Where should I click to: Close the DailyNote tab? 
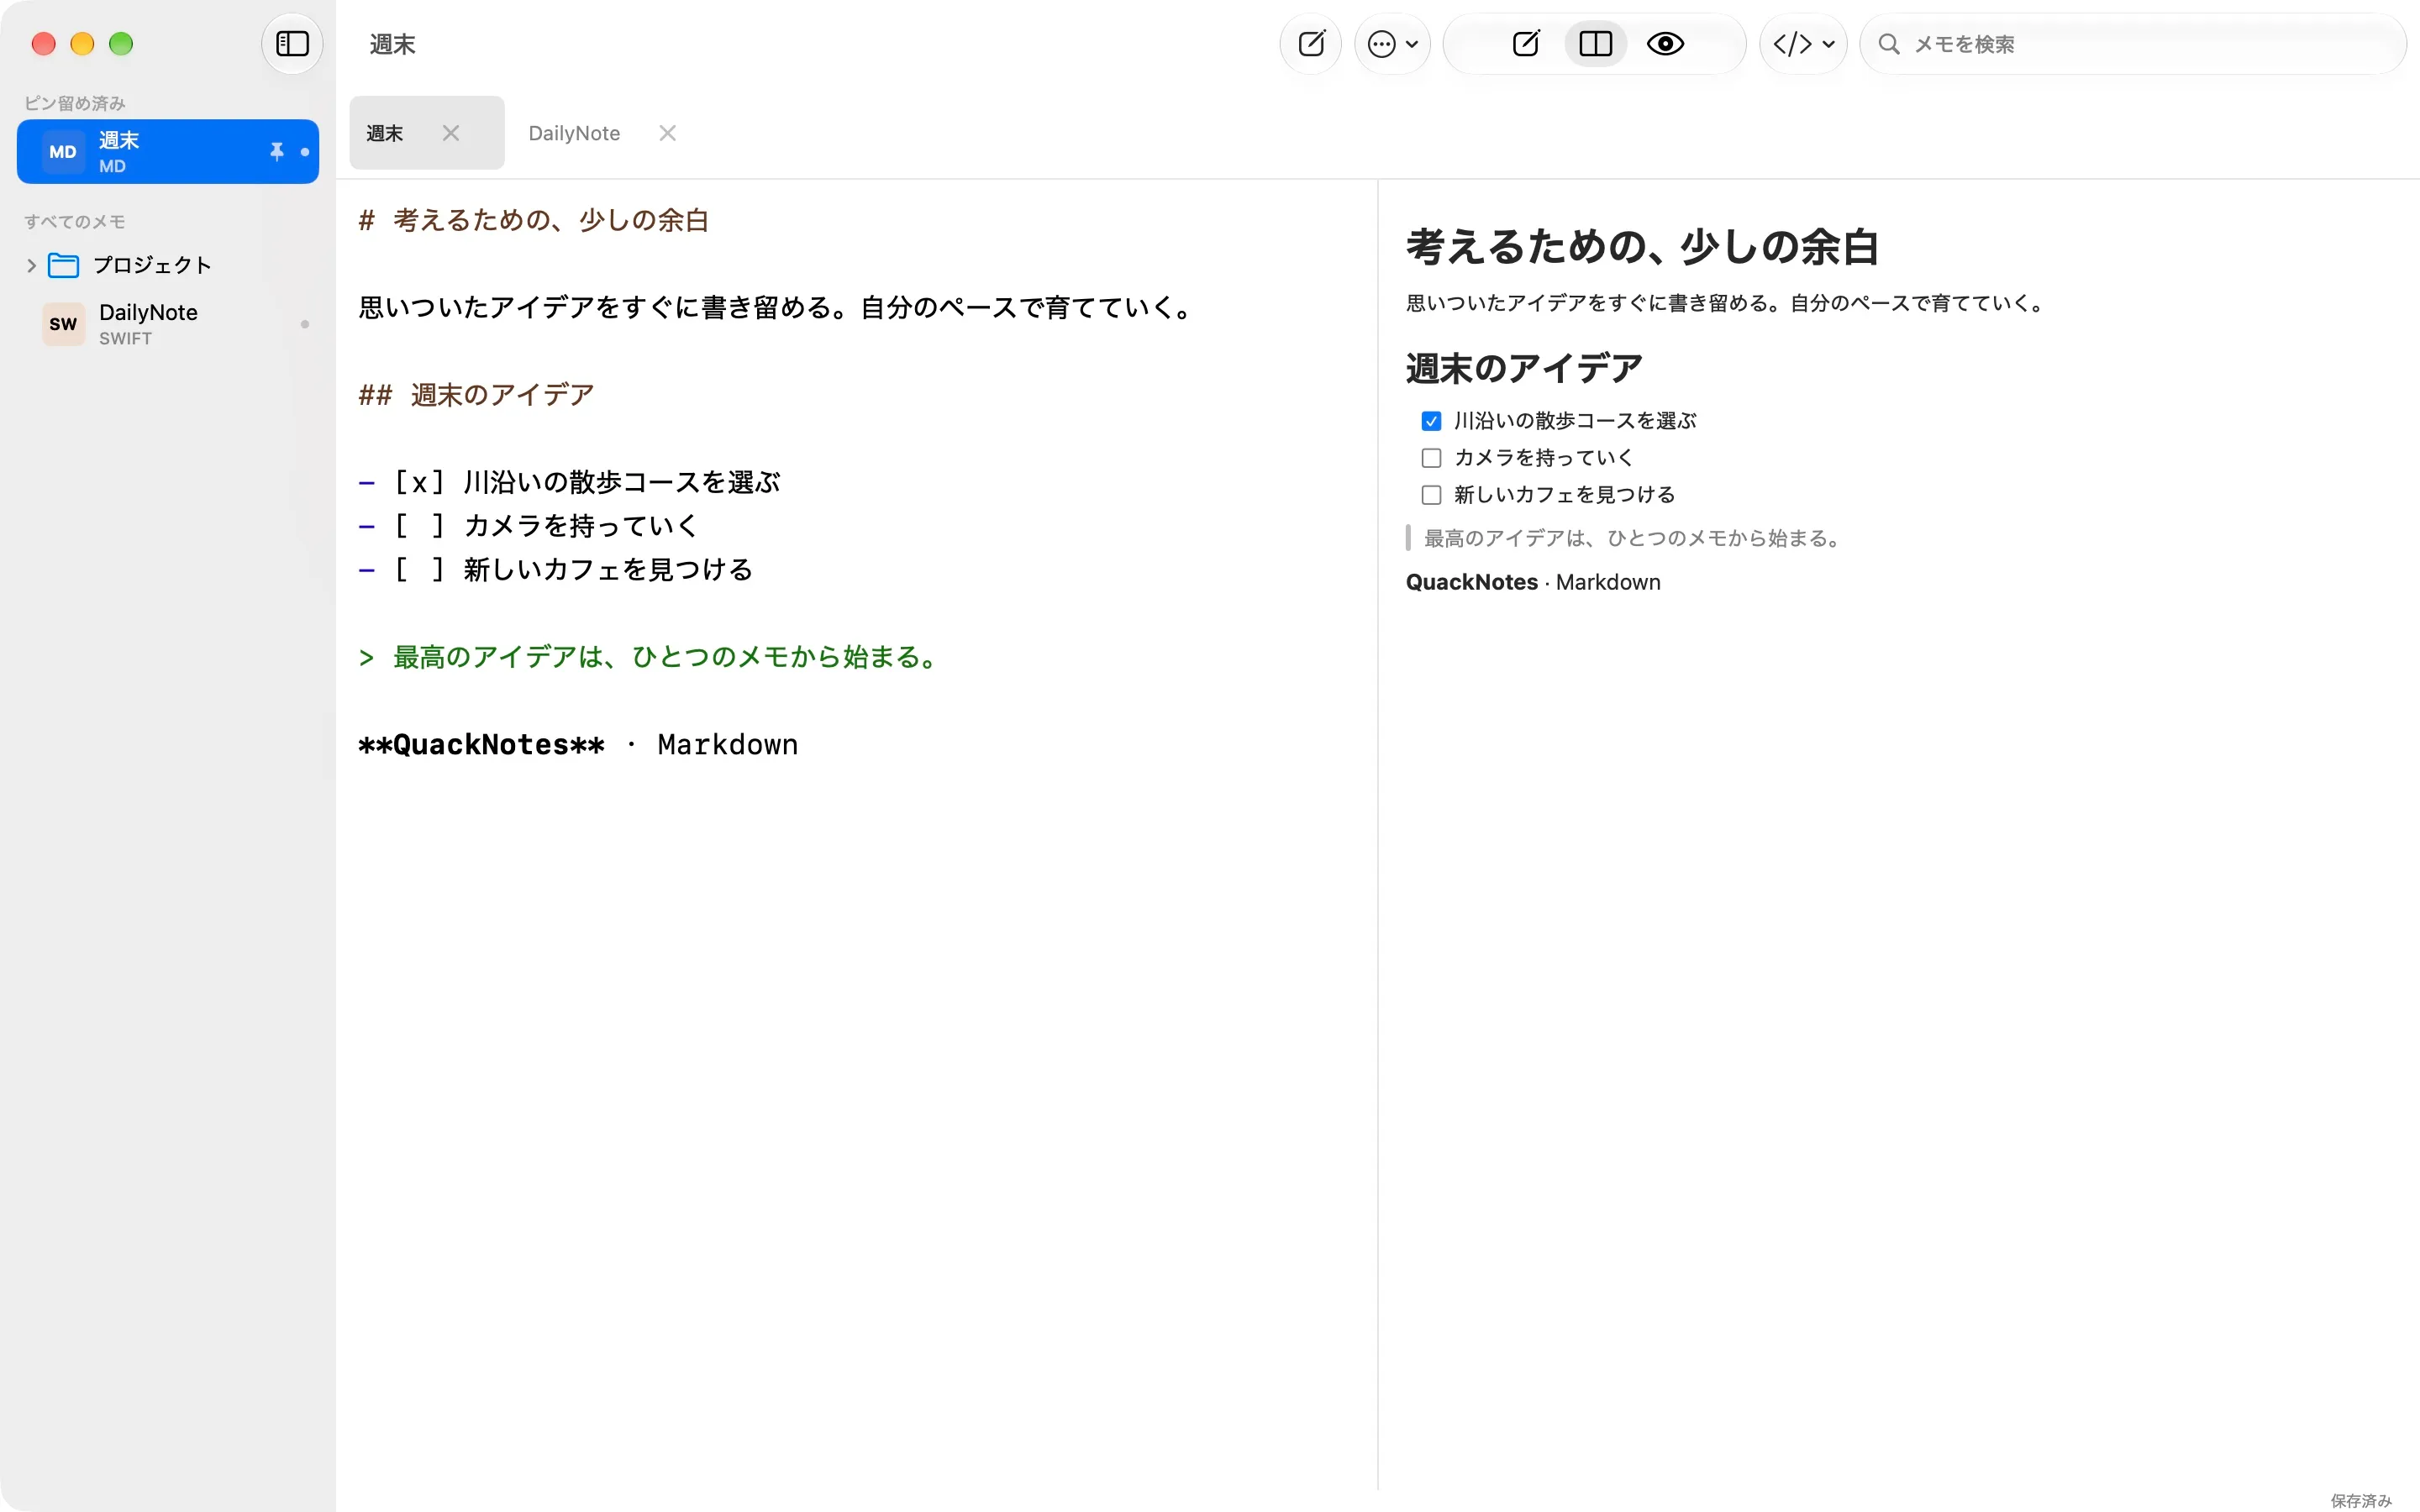[x=668, y=133]
